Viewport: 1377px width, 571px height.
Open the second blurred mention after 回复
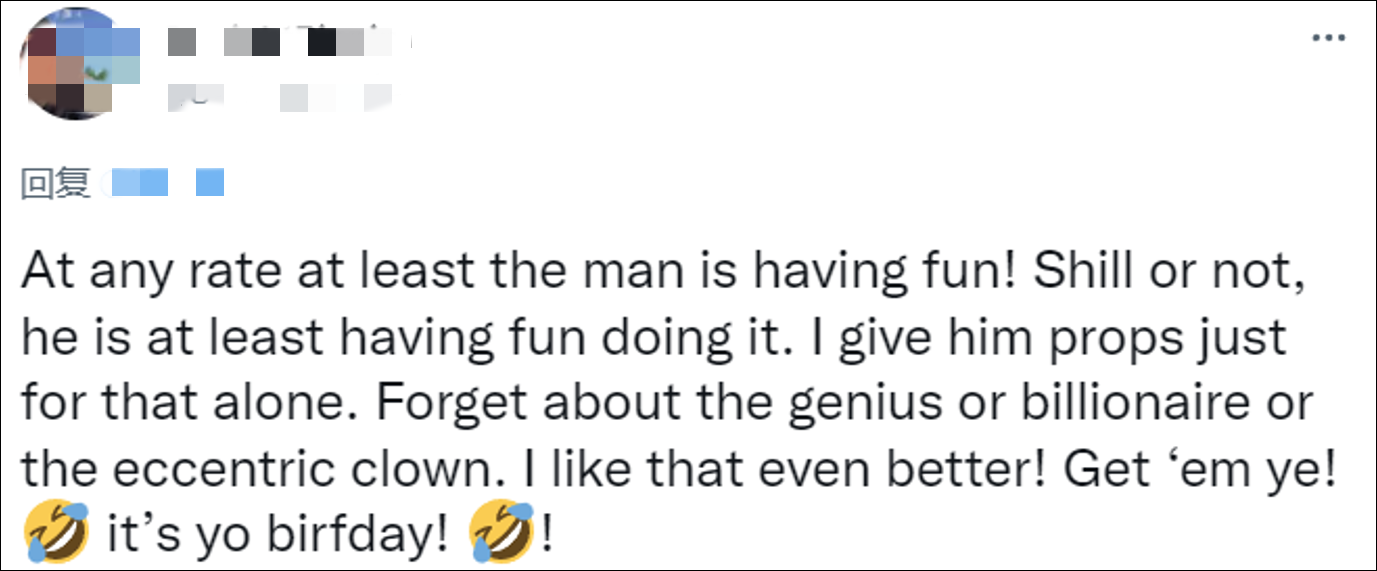tap(209, 183)
